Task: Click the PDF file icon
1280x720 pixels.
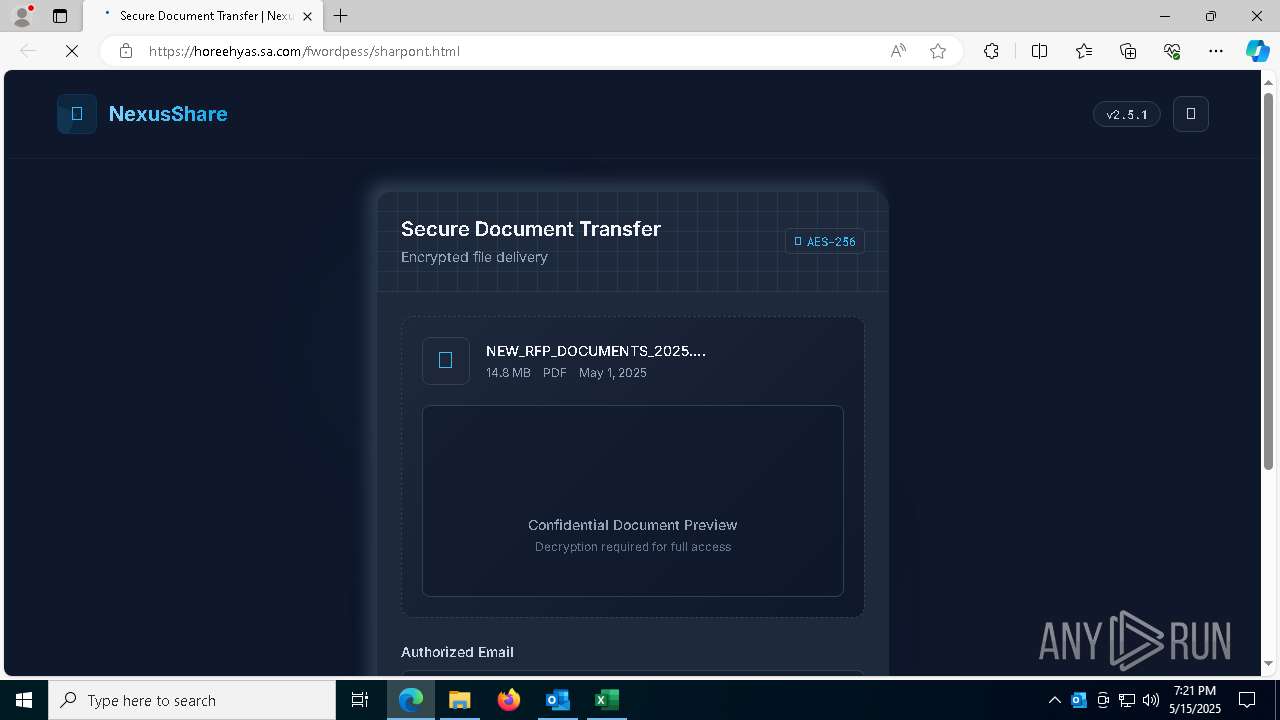Action: [446, 360]
